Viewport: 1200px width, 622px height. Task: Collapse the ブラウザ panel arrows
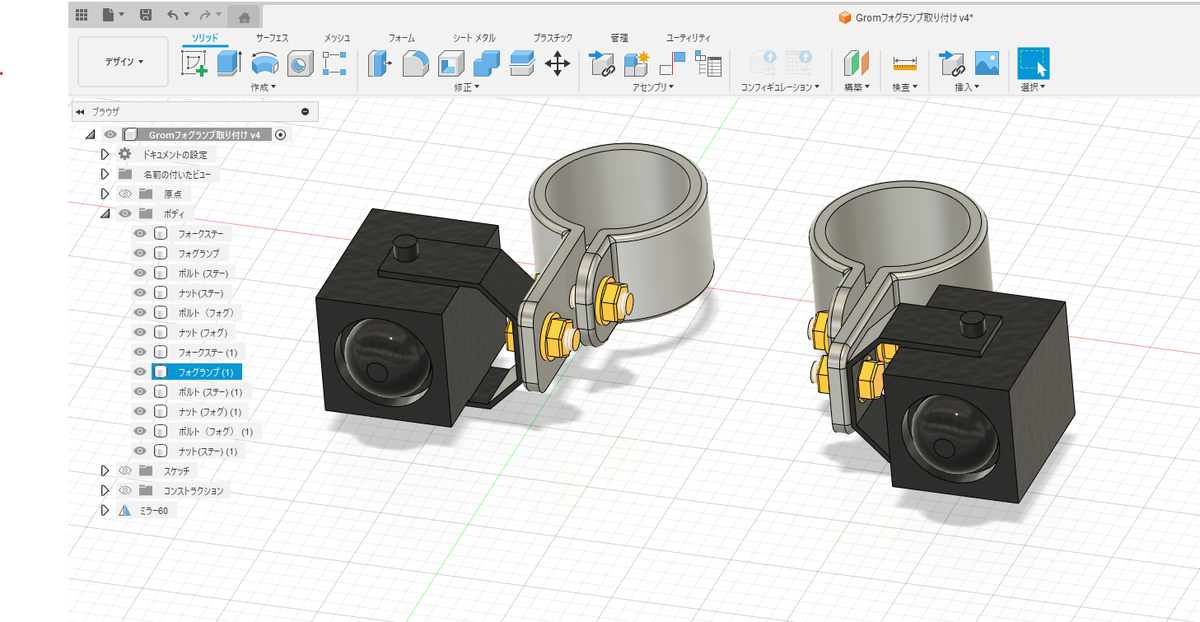[x=79, y=112]
